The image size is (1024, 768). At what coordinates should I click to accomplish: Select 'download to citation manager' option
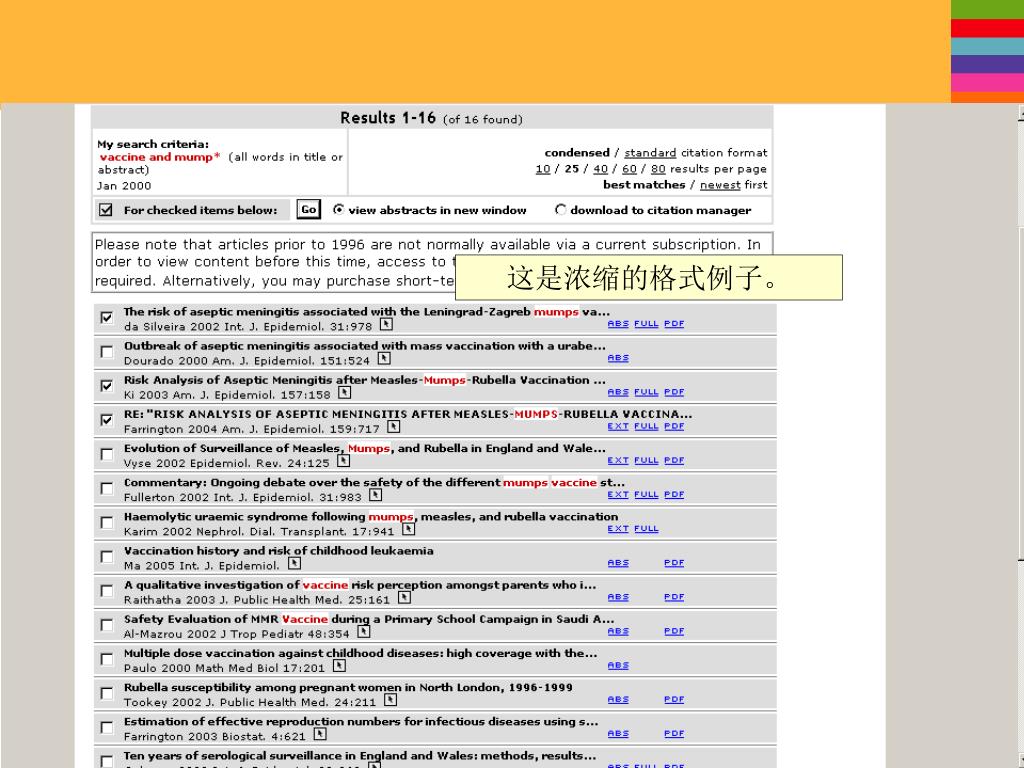tap(560, 210)
